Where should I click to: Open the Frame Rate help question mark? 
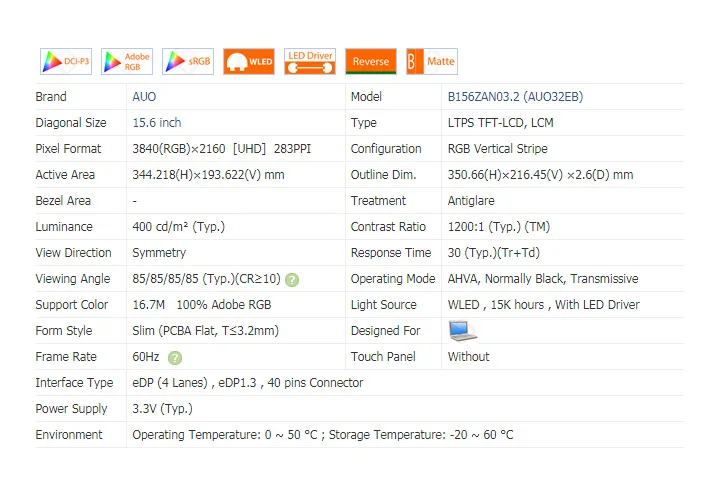click(x=175, y=358)
